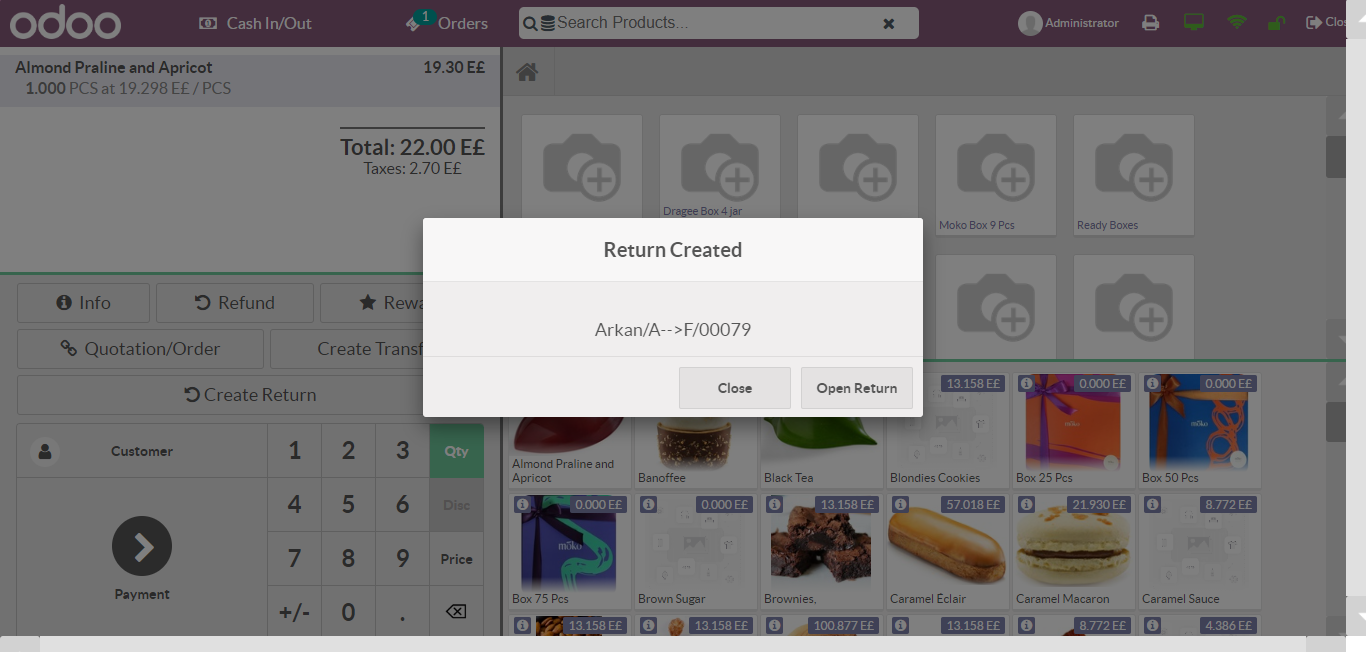The width and height of the screenshot is (1366, 652).
Task: Open Cash In/Out
Action: tap(256, 23)
